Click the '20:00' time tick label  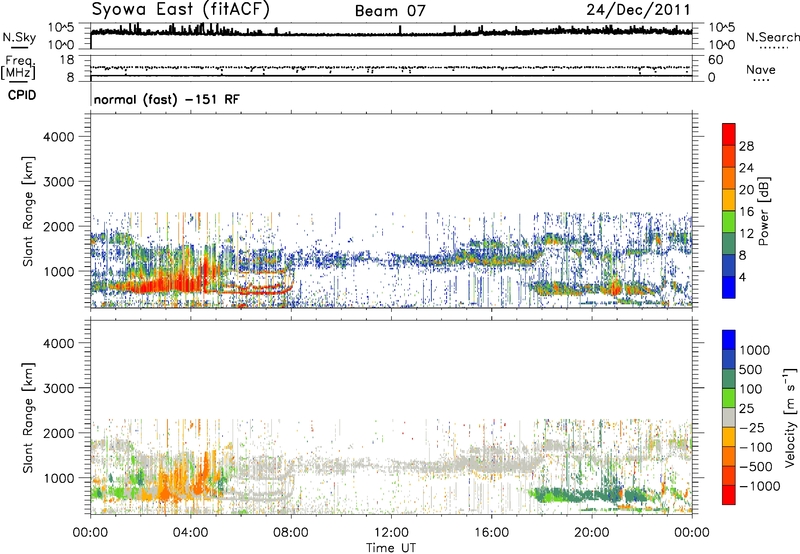(x=592, y=533)
